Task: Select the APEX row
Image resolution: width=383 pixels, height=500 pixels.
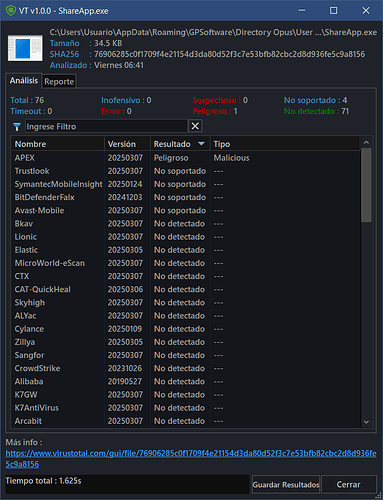Action: coord(186,158)
